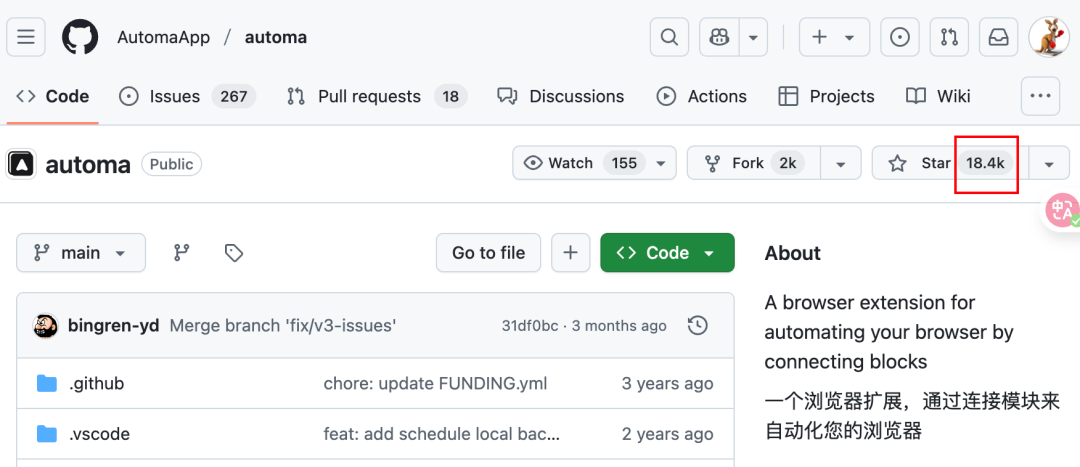
Task: Switch to the Projects tab
Action: point(826,96)
